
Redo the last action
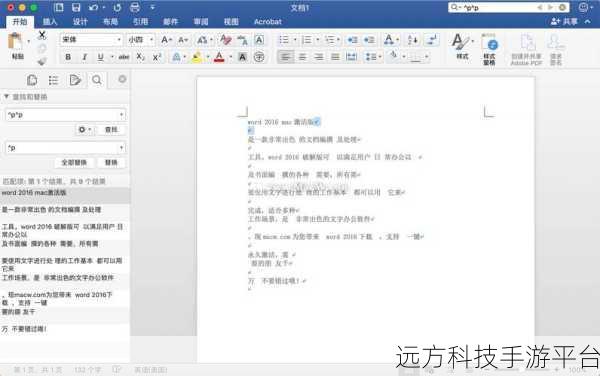coord(117,7)
